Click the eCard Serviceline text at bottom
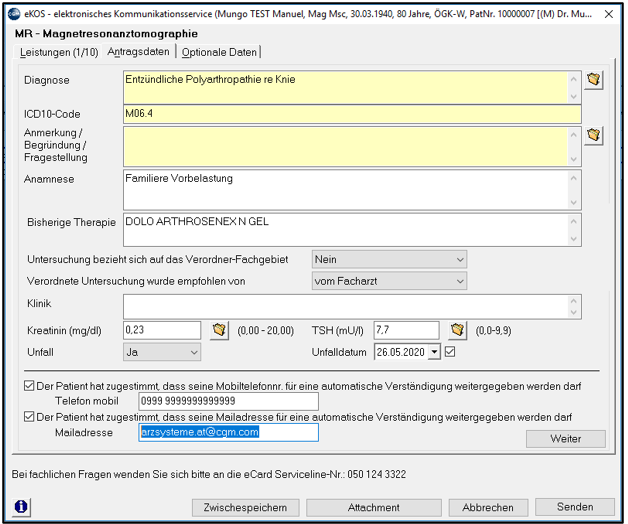The image size is (628, 524). click(x=209, y=474)
